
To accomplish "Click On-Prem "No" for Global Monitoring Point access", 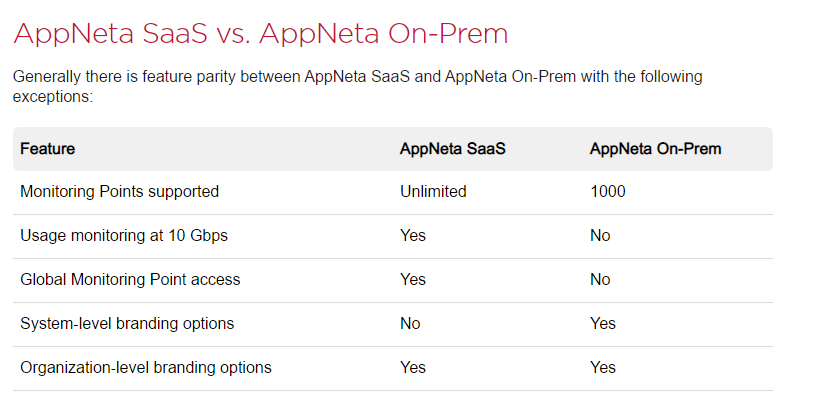I will pyautogui.click(x=600, y=279).
